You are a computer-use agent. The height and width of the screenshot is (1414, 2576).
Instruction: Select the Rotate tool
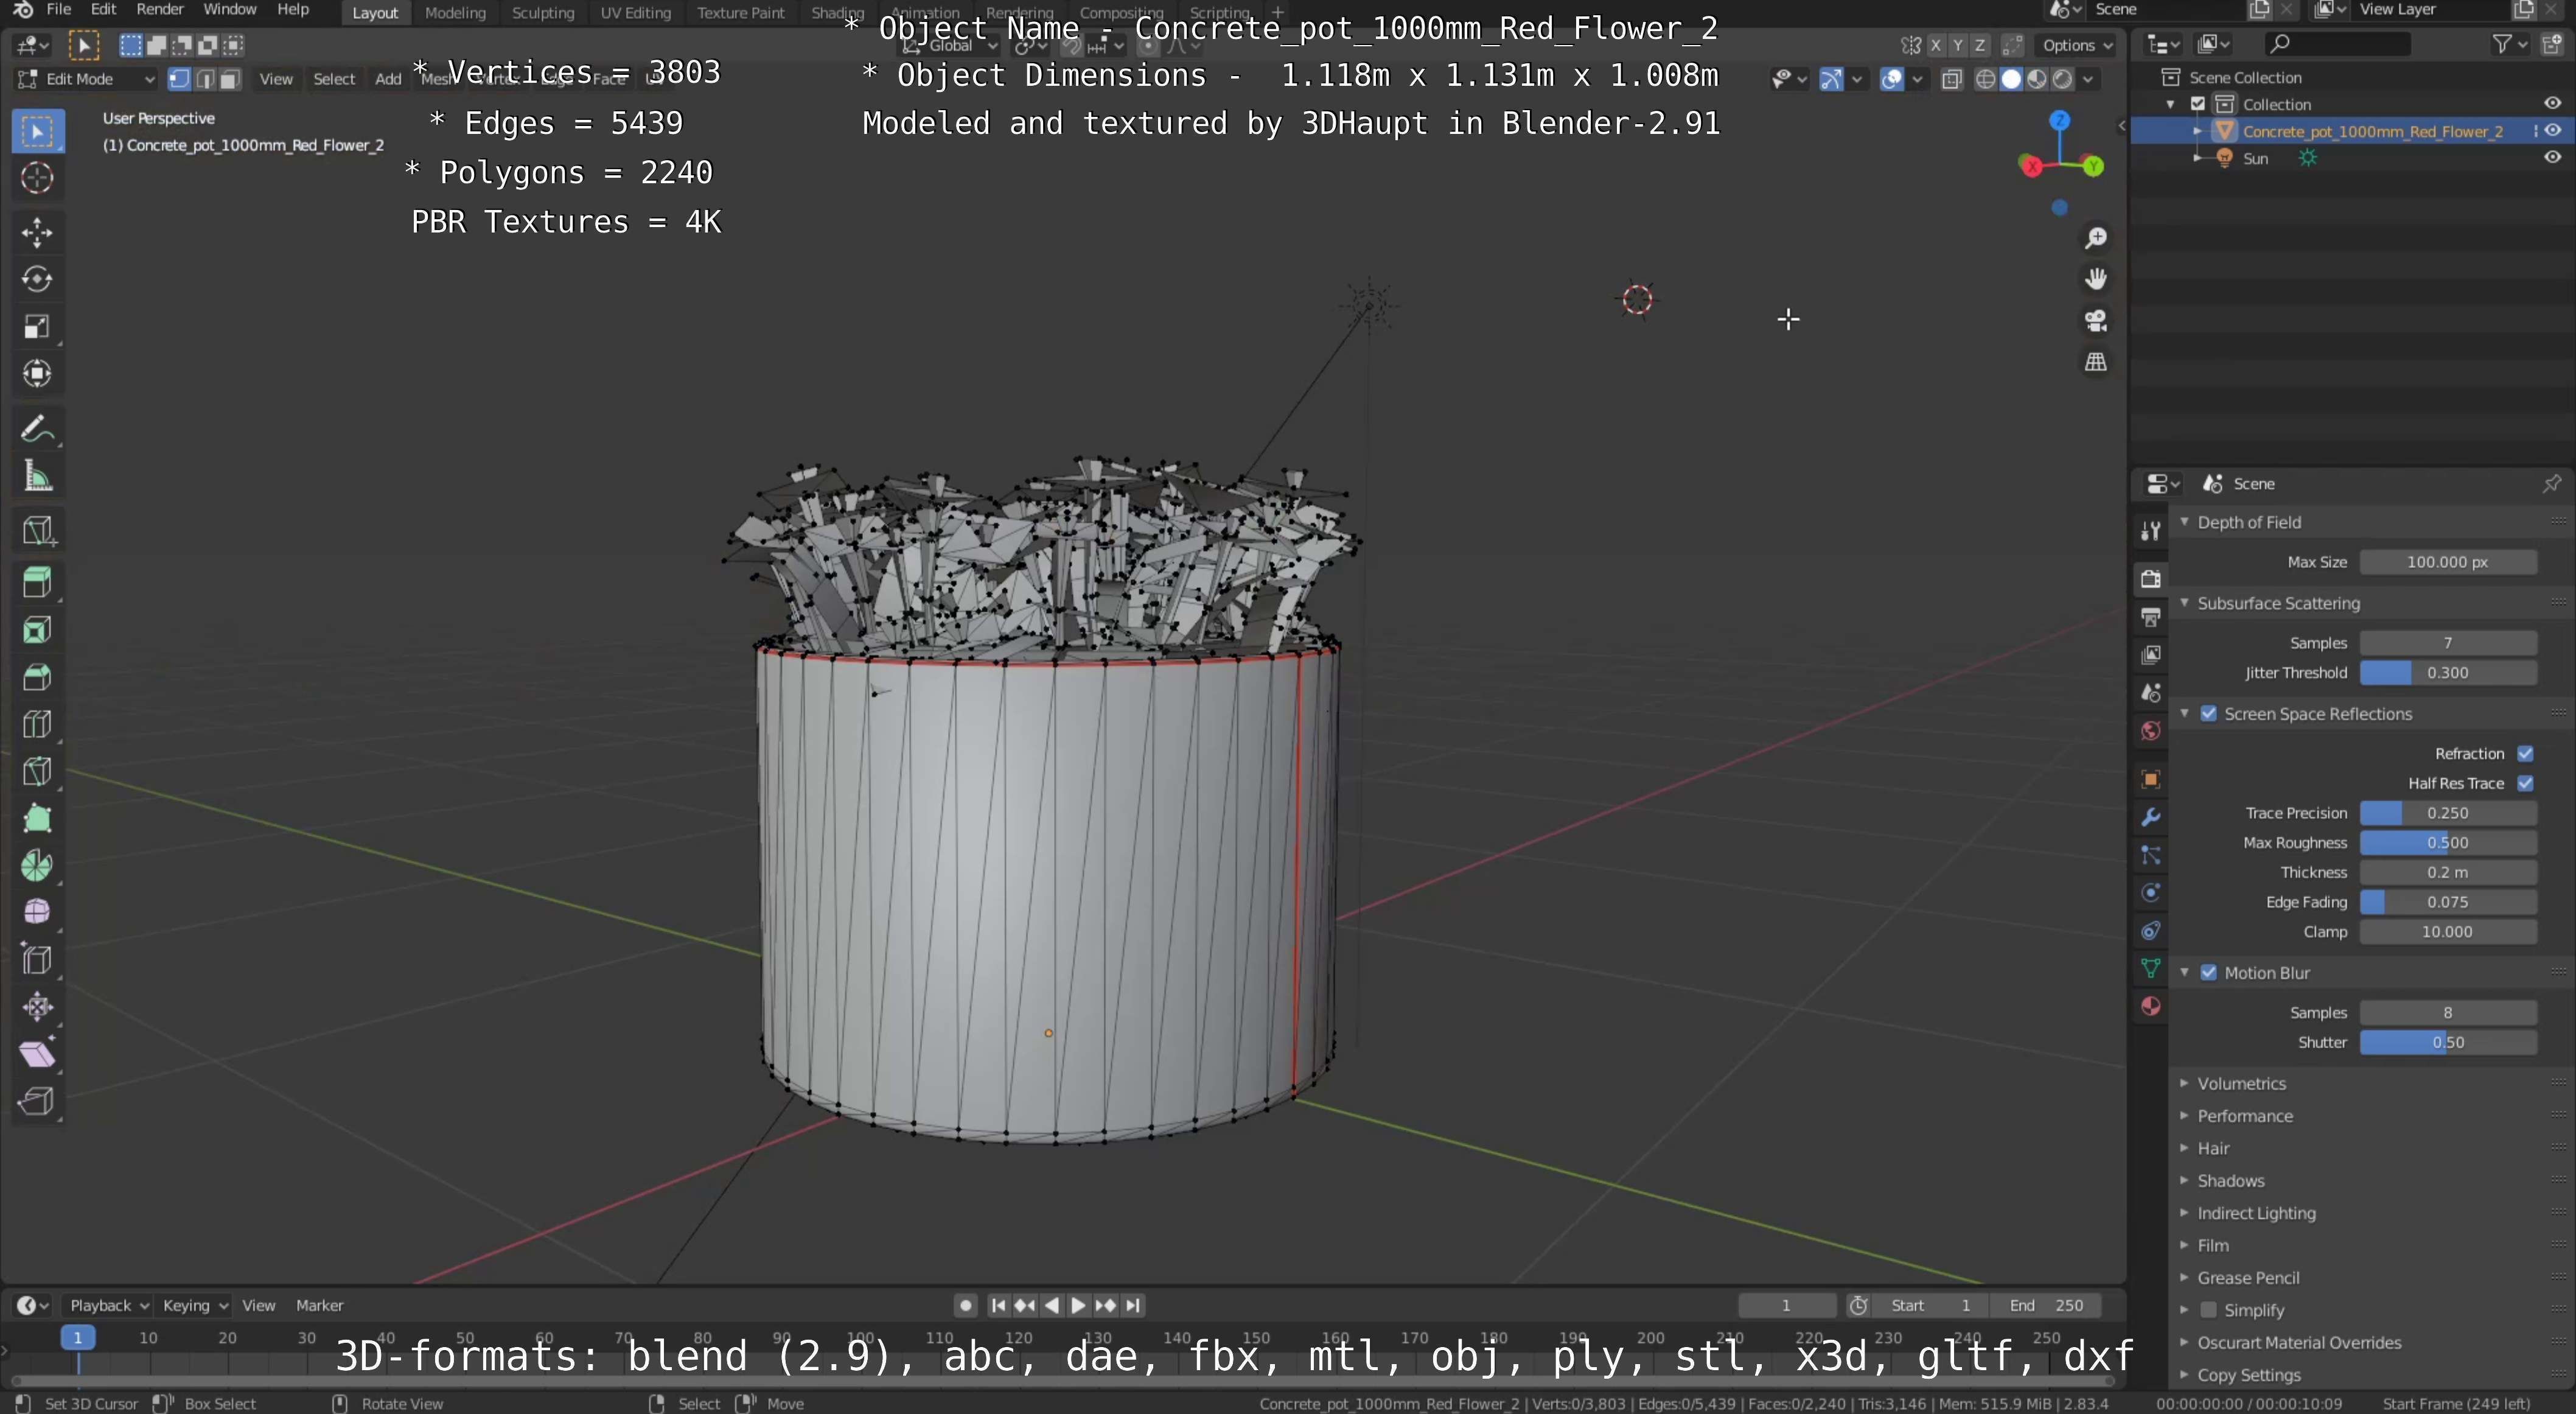(37, 279)
